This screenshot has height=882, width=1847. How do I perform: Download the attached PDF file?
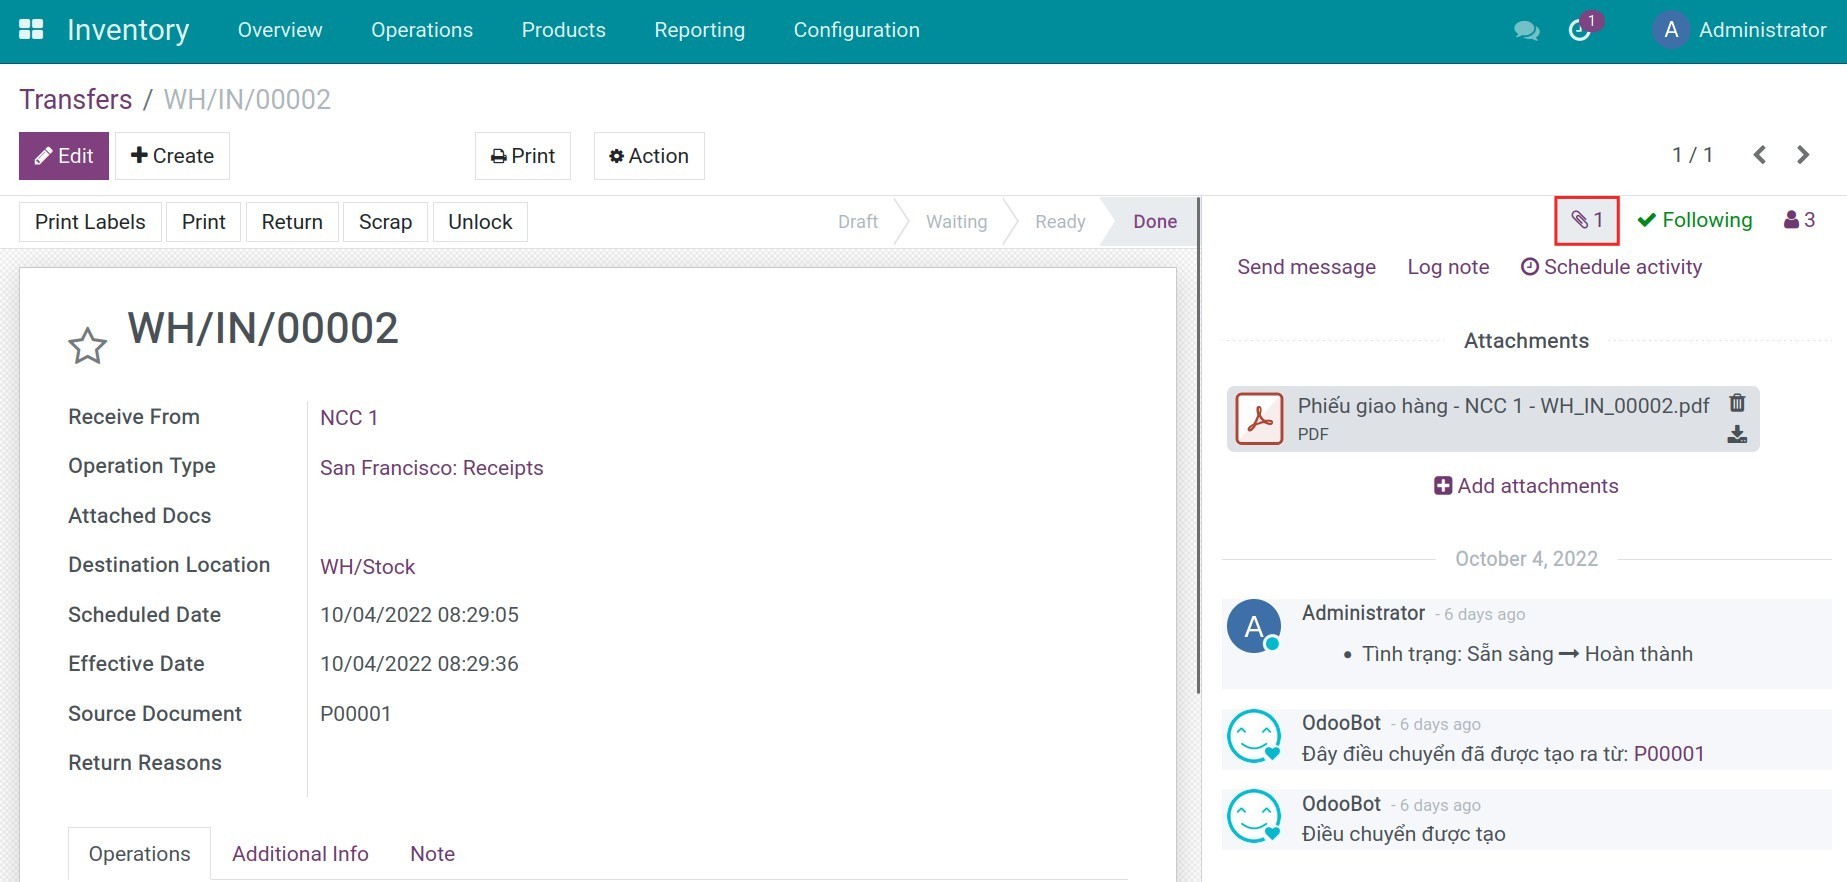pyautogui.click(x=1737, y=435)
